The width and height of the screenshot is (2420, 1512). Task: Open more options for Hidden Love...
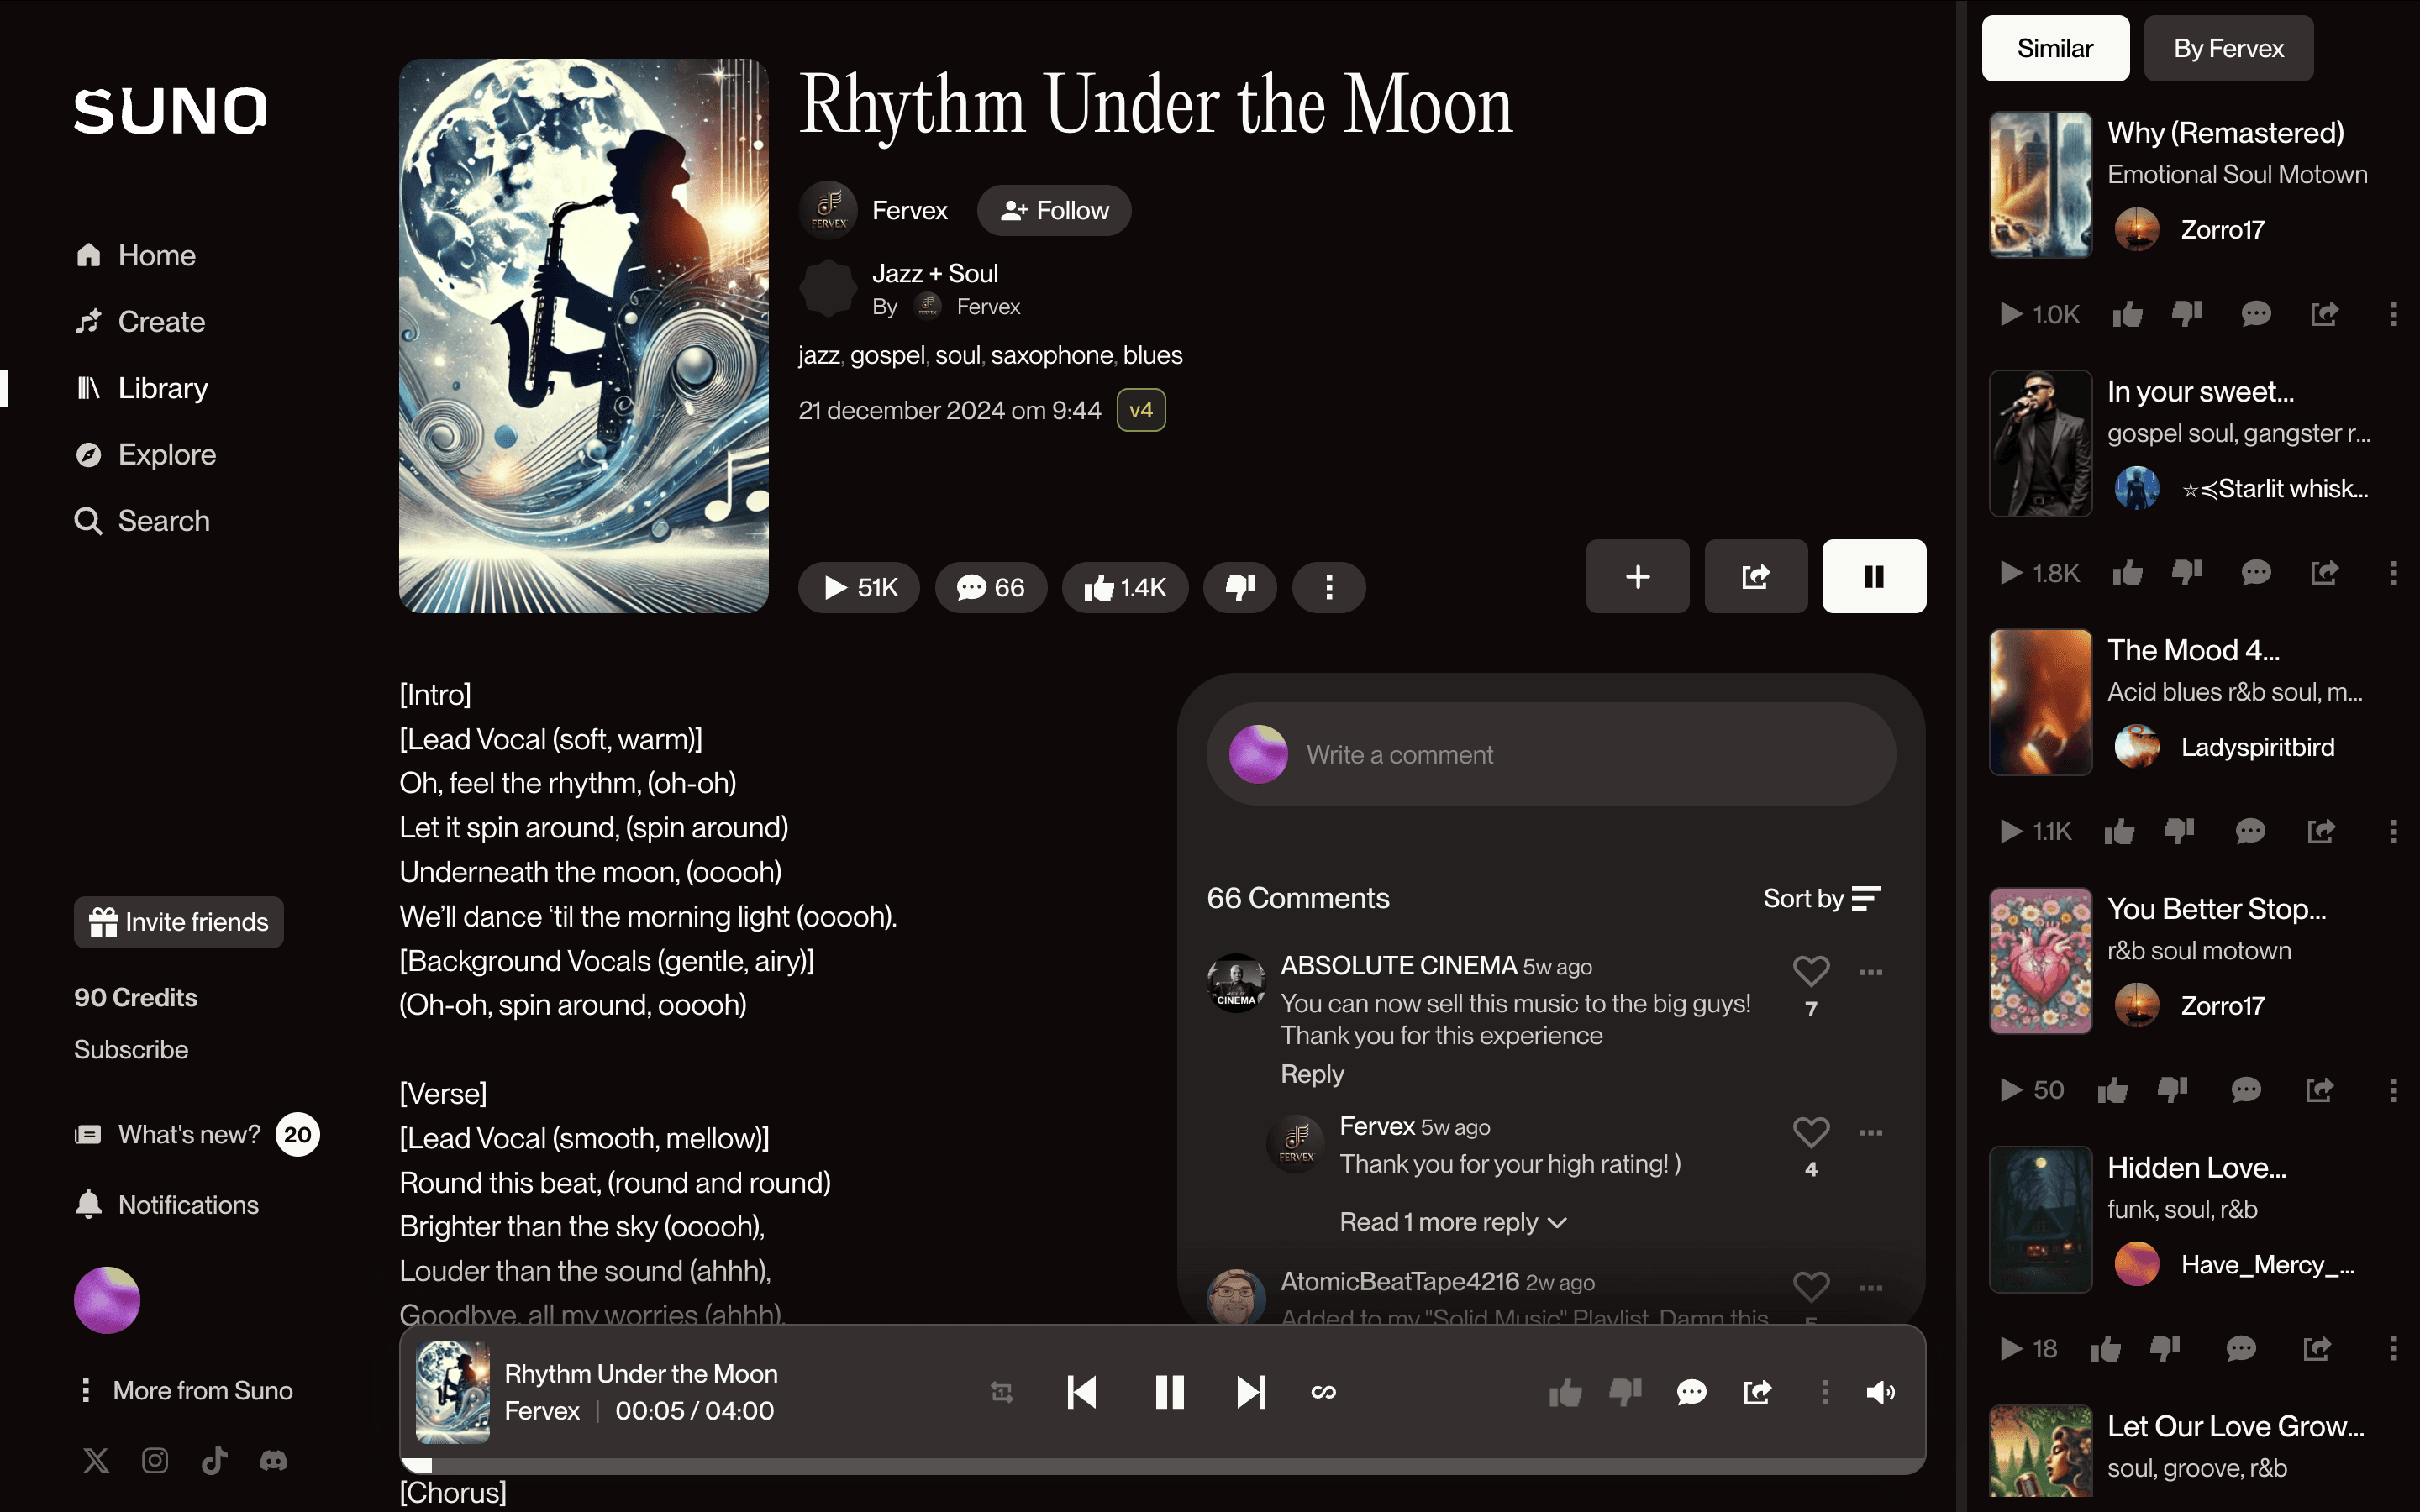(x=2393, y=1348)
